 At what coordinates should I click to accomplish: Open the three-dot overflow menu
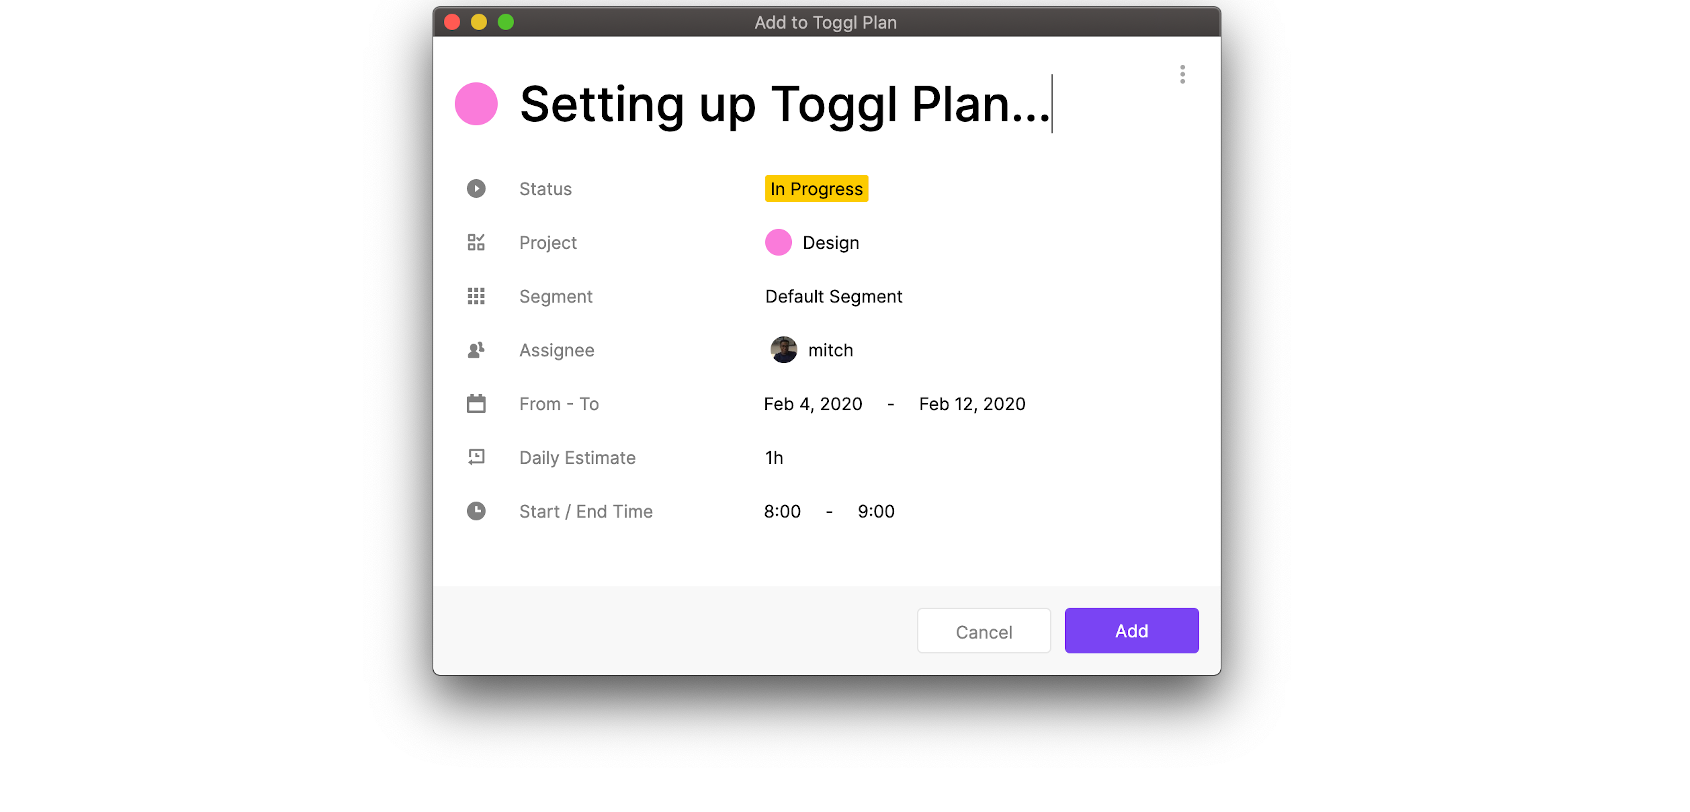1182,74
